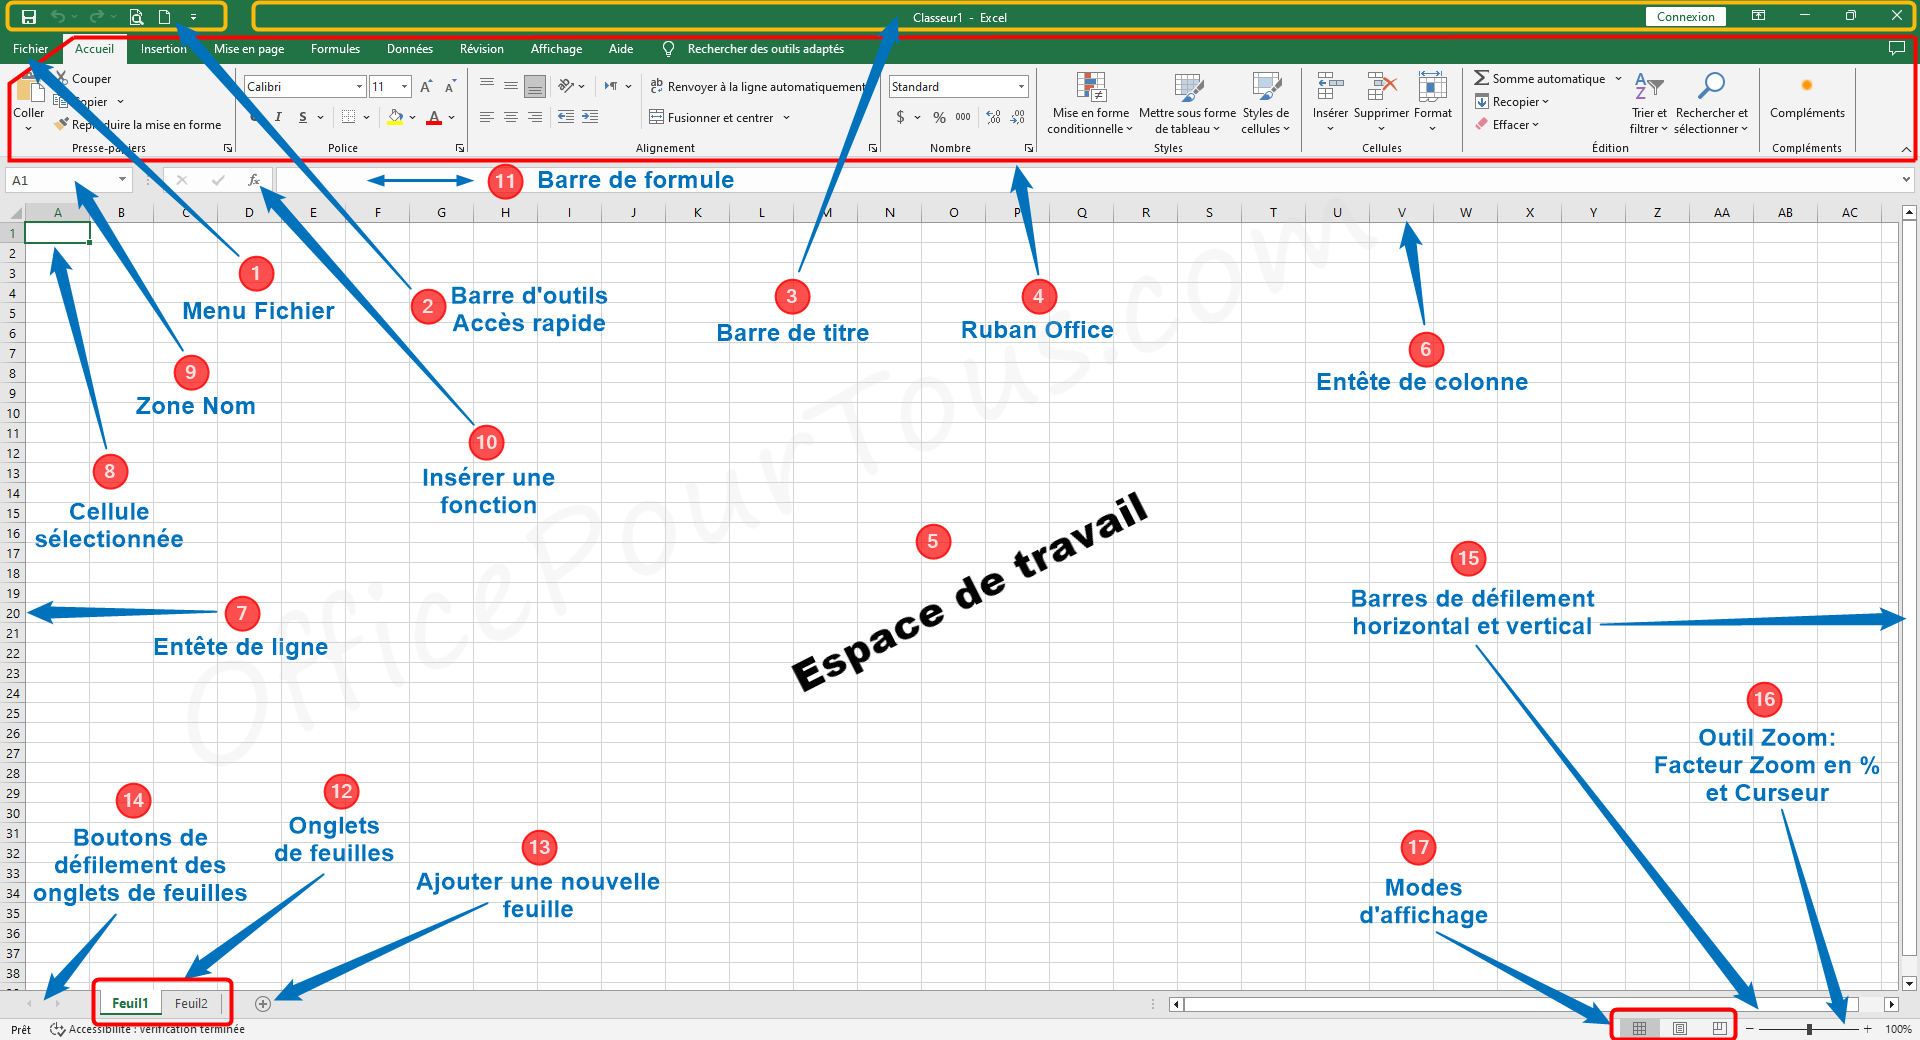The width and height of the screenshot is (1920, 1040).
Task: Apply the 000 thousands separator style
Action: tap(963, 117)
